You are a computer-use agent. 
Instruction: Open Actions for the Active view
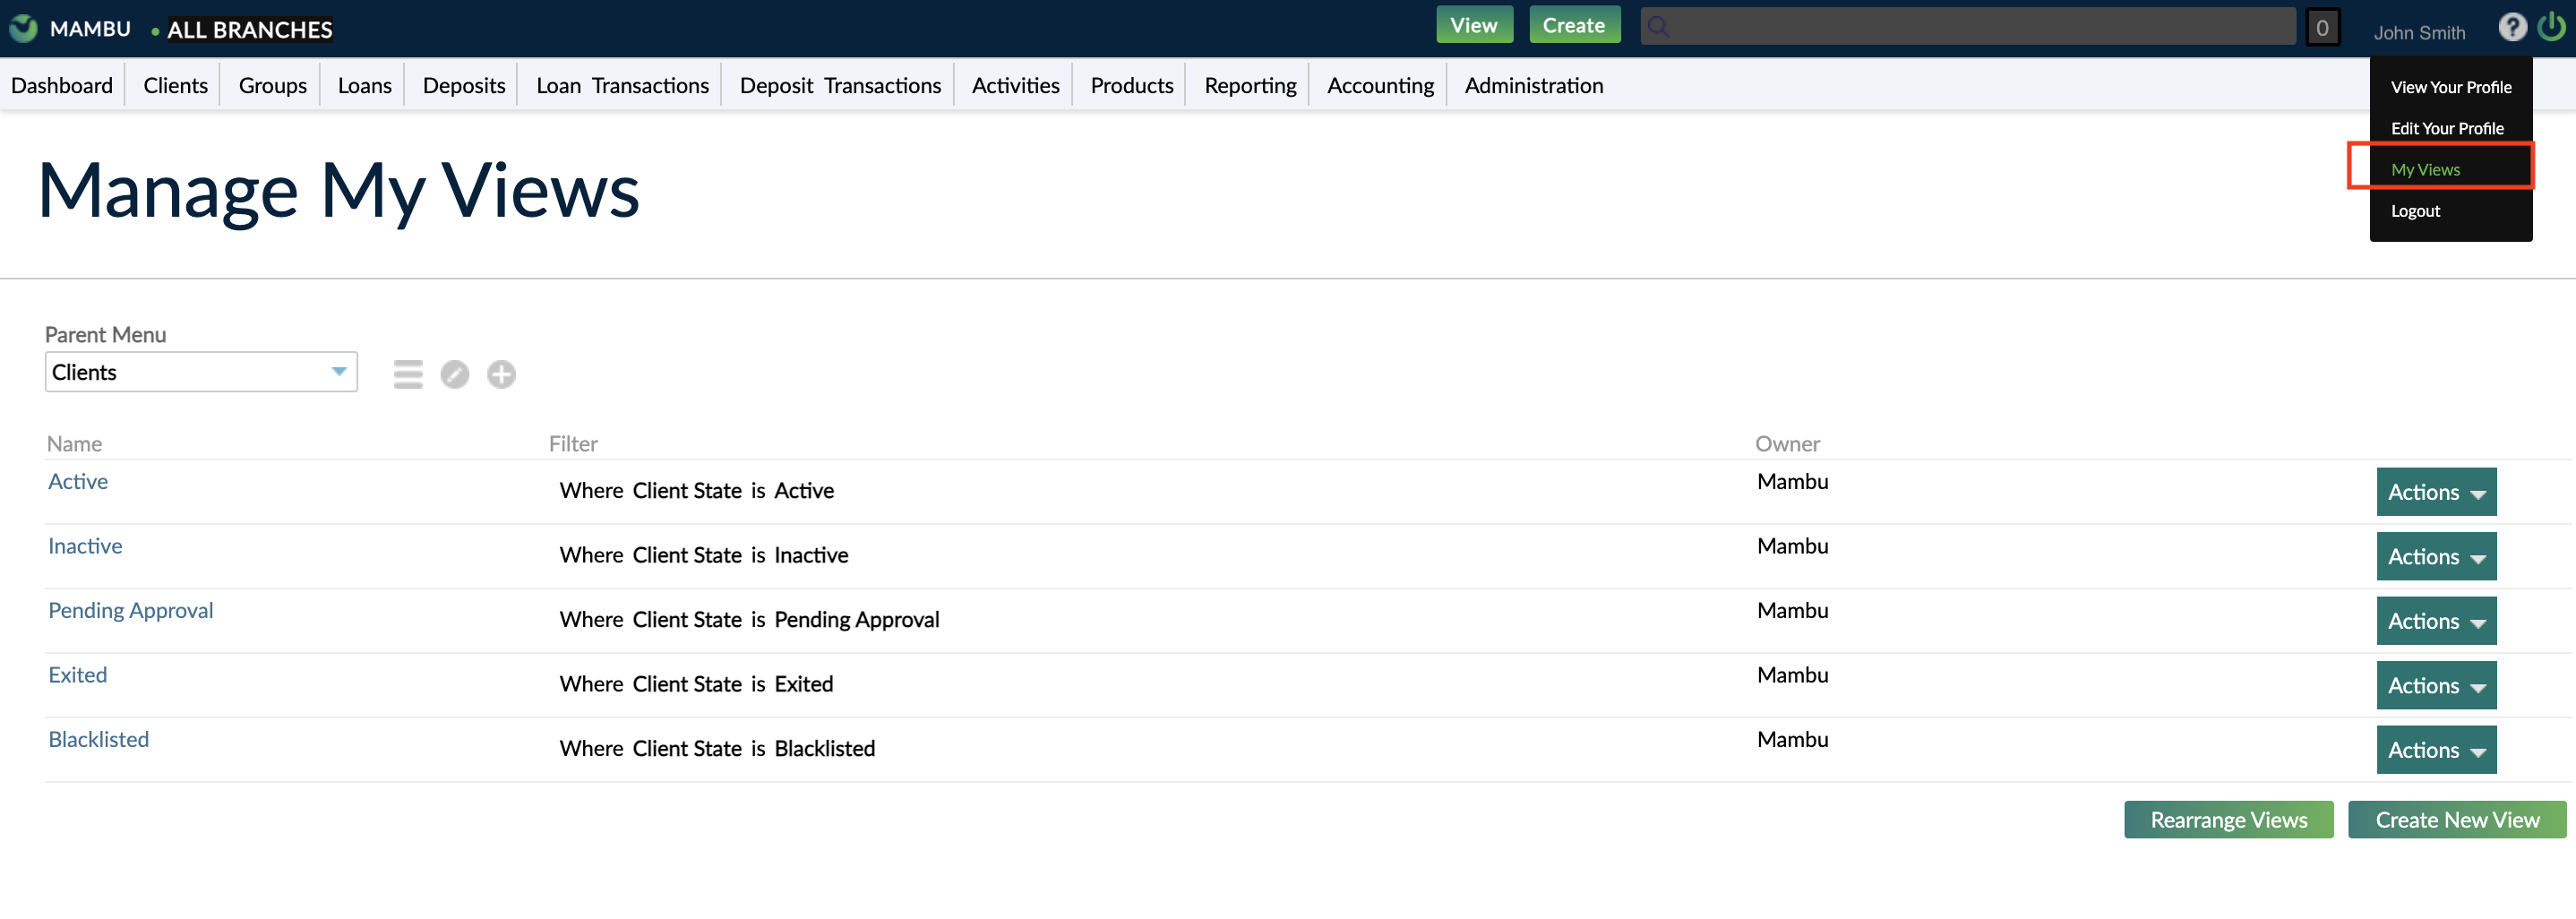[2436, 491]
